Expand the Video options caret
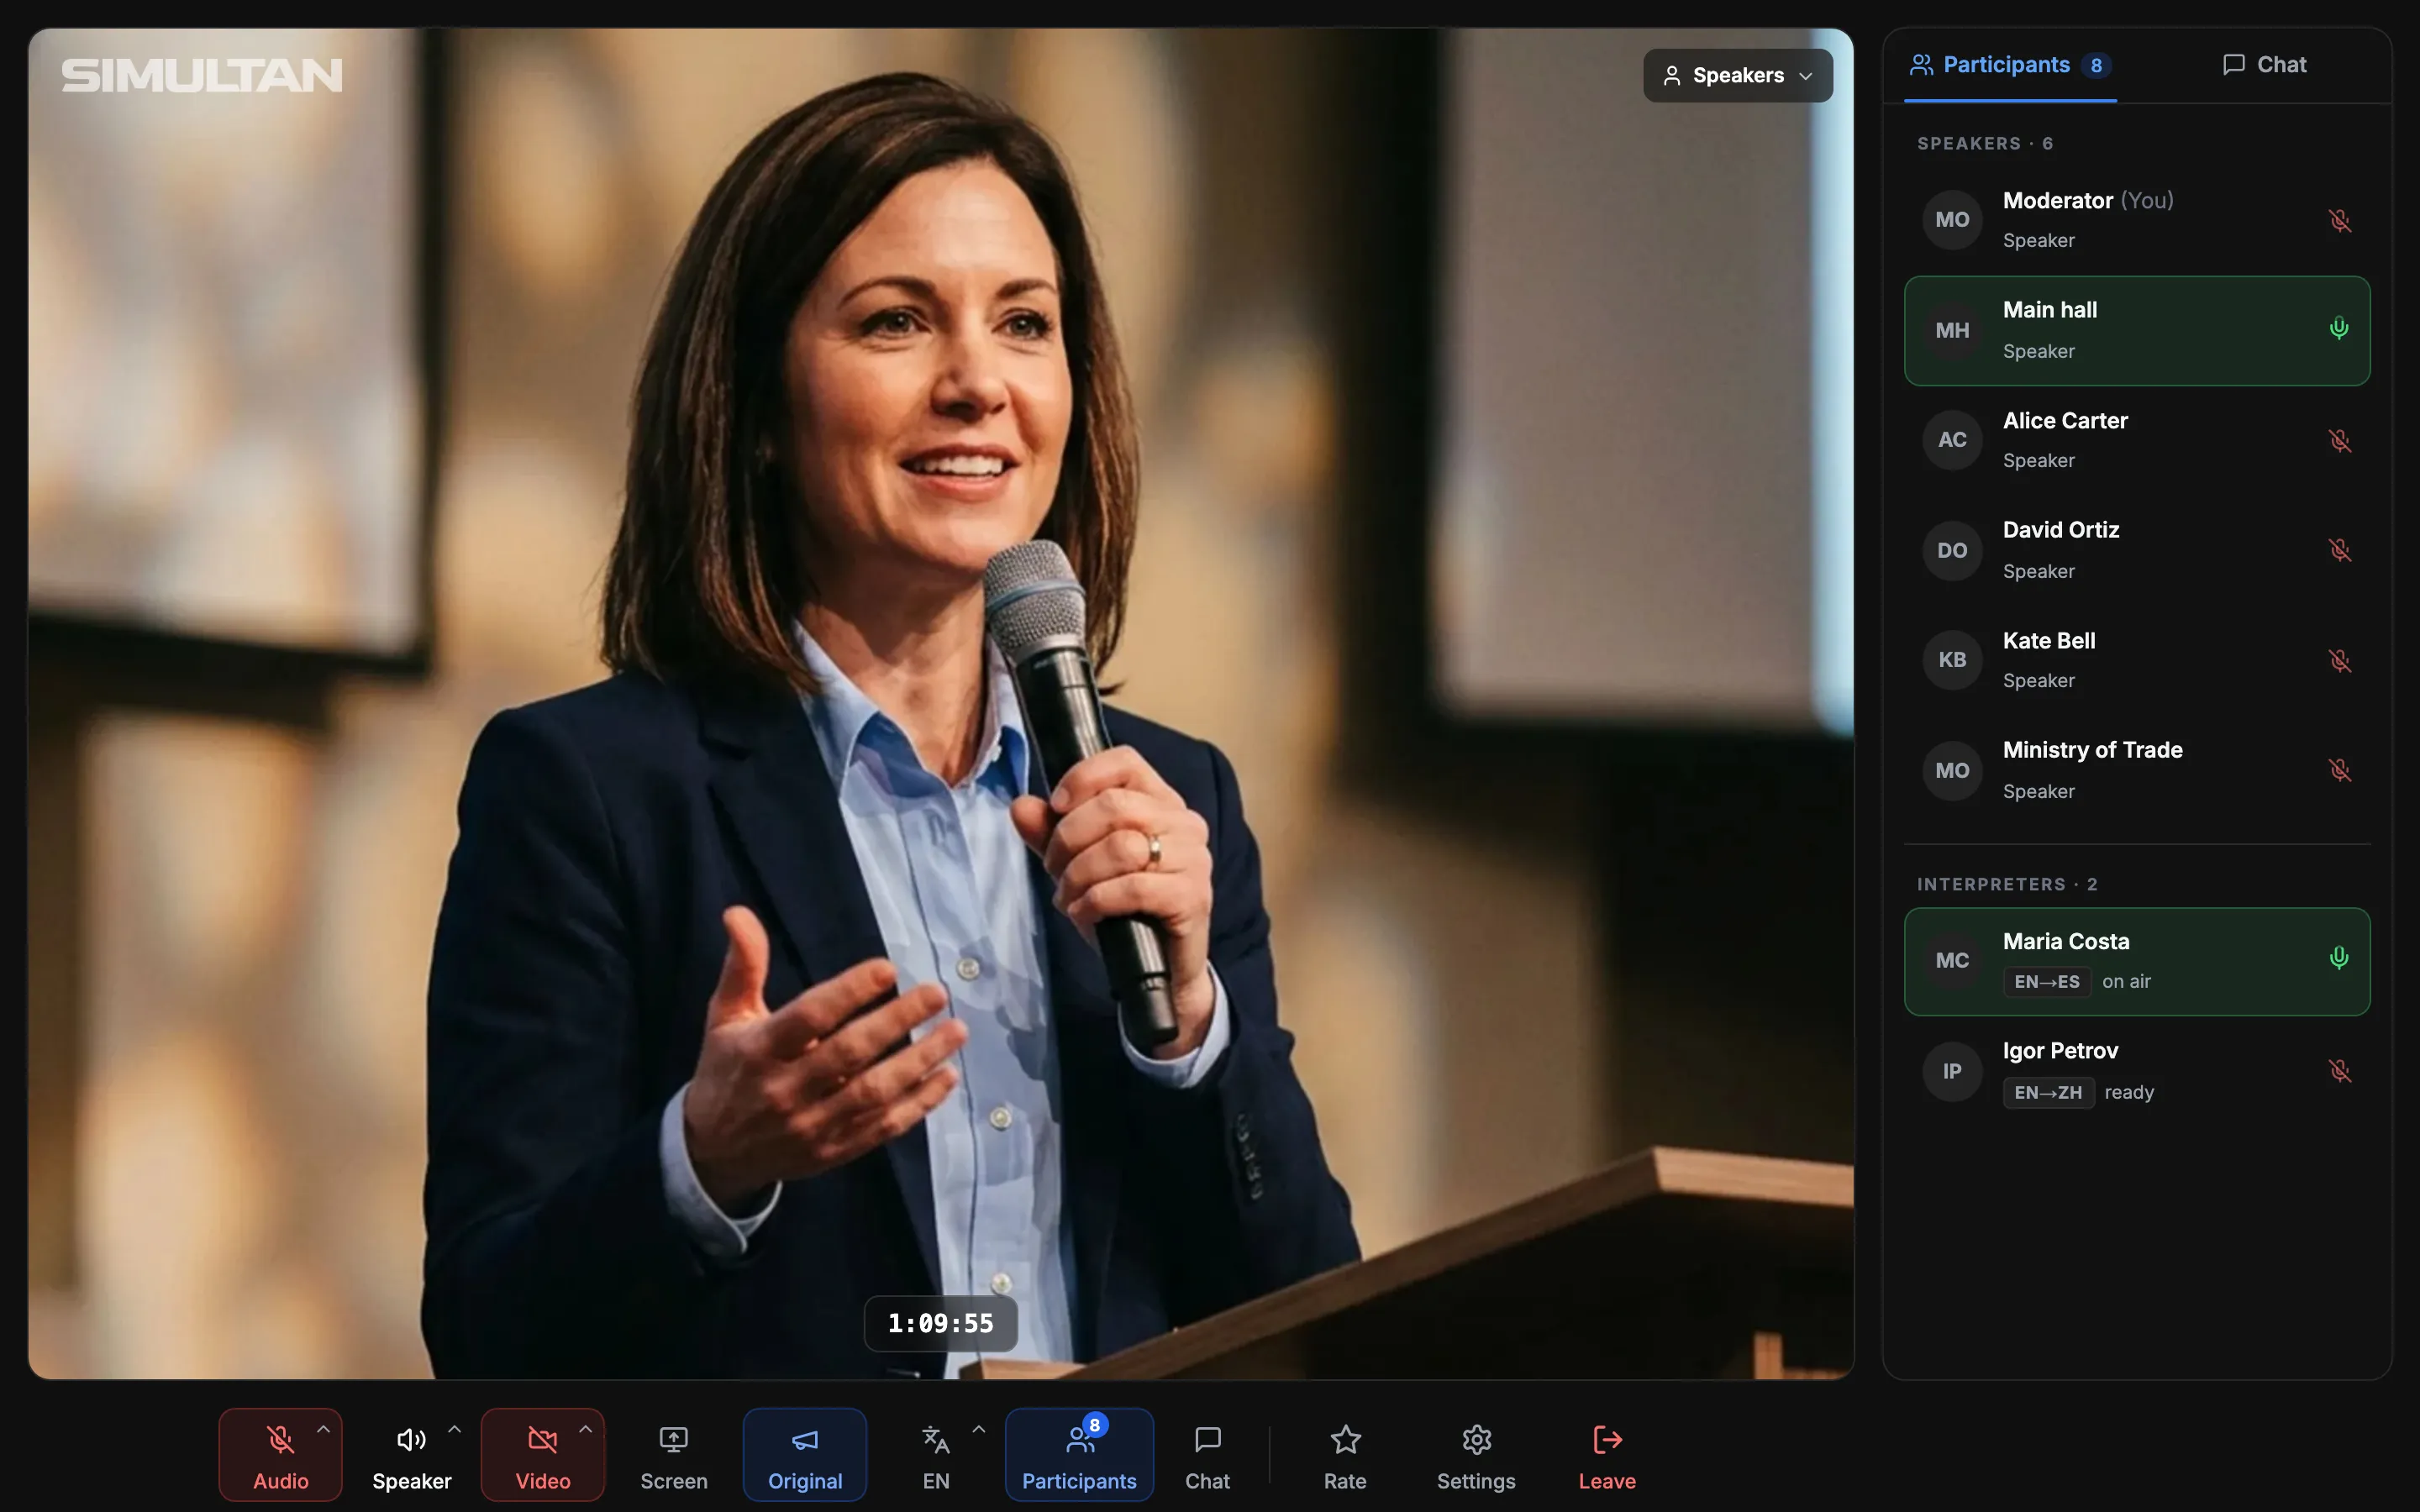 coord(585,1430)
